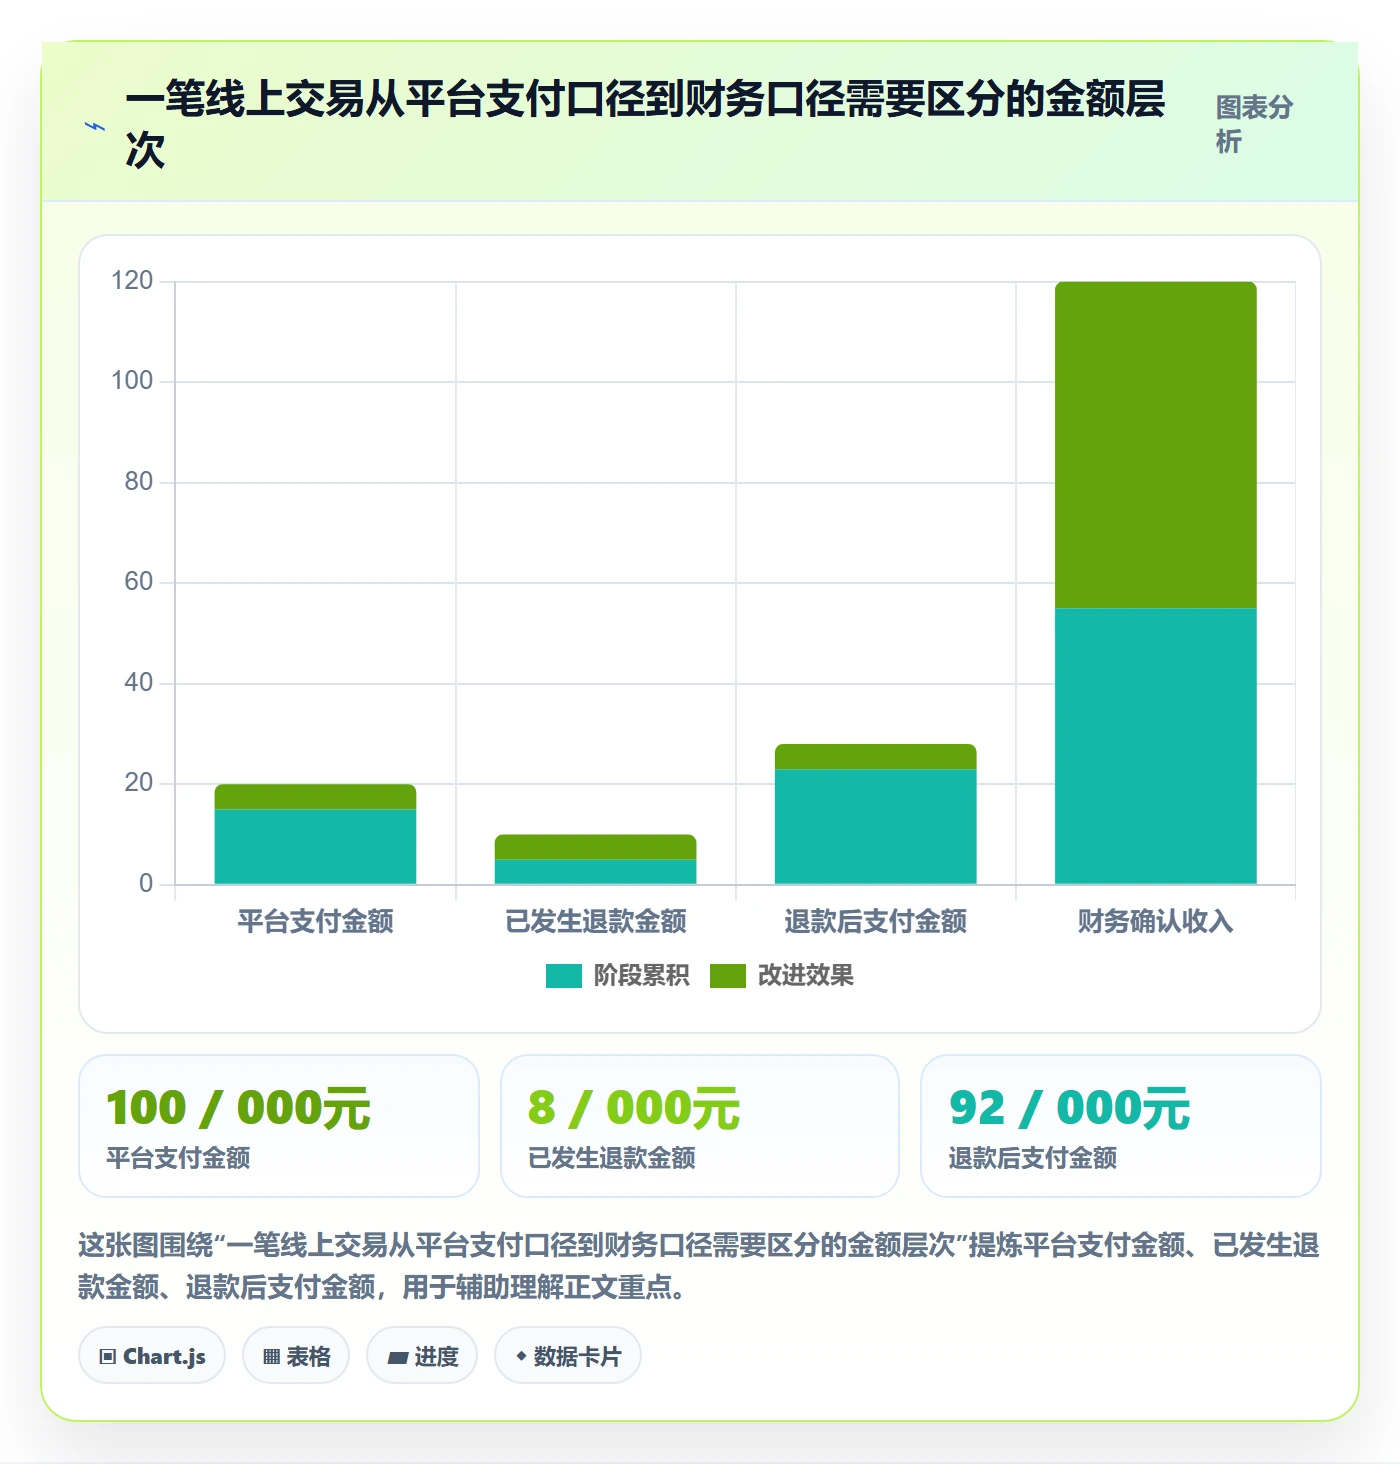Click the 改进效果 legend label
This screenshot has height=1464, width=1400.
(805, 976)
